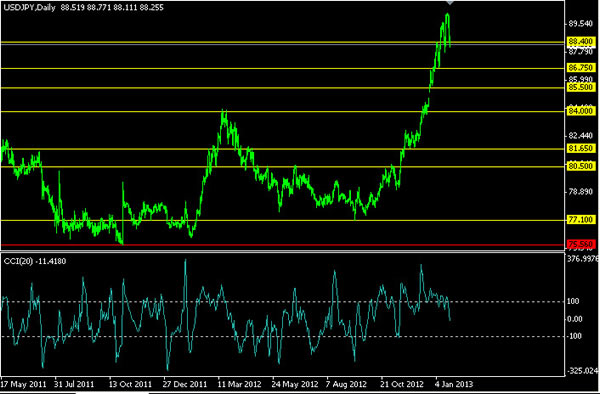Screen dimensions: 600x394
Task: Click the chart shift triangle marker at top
Action: tap(450, 2)
